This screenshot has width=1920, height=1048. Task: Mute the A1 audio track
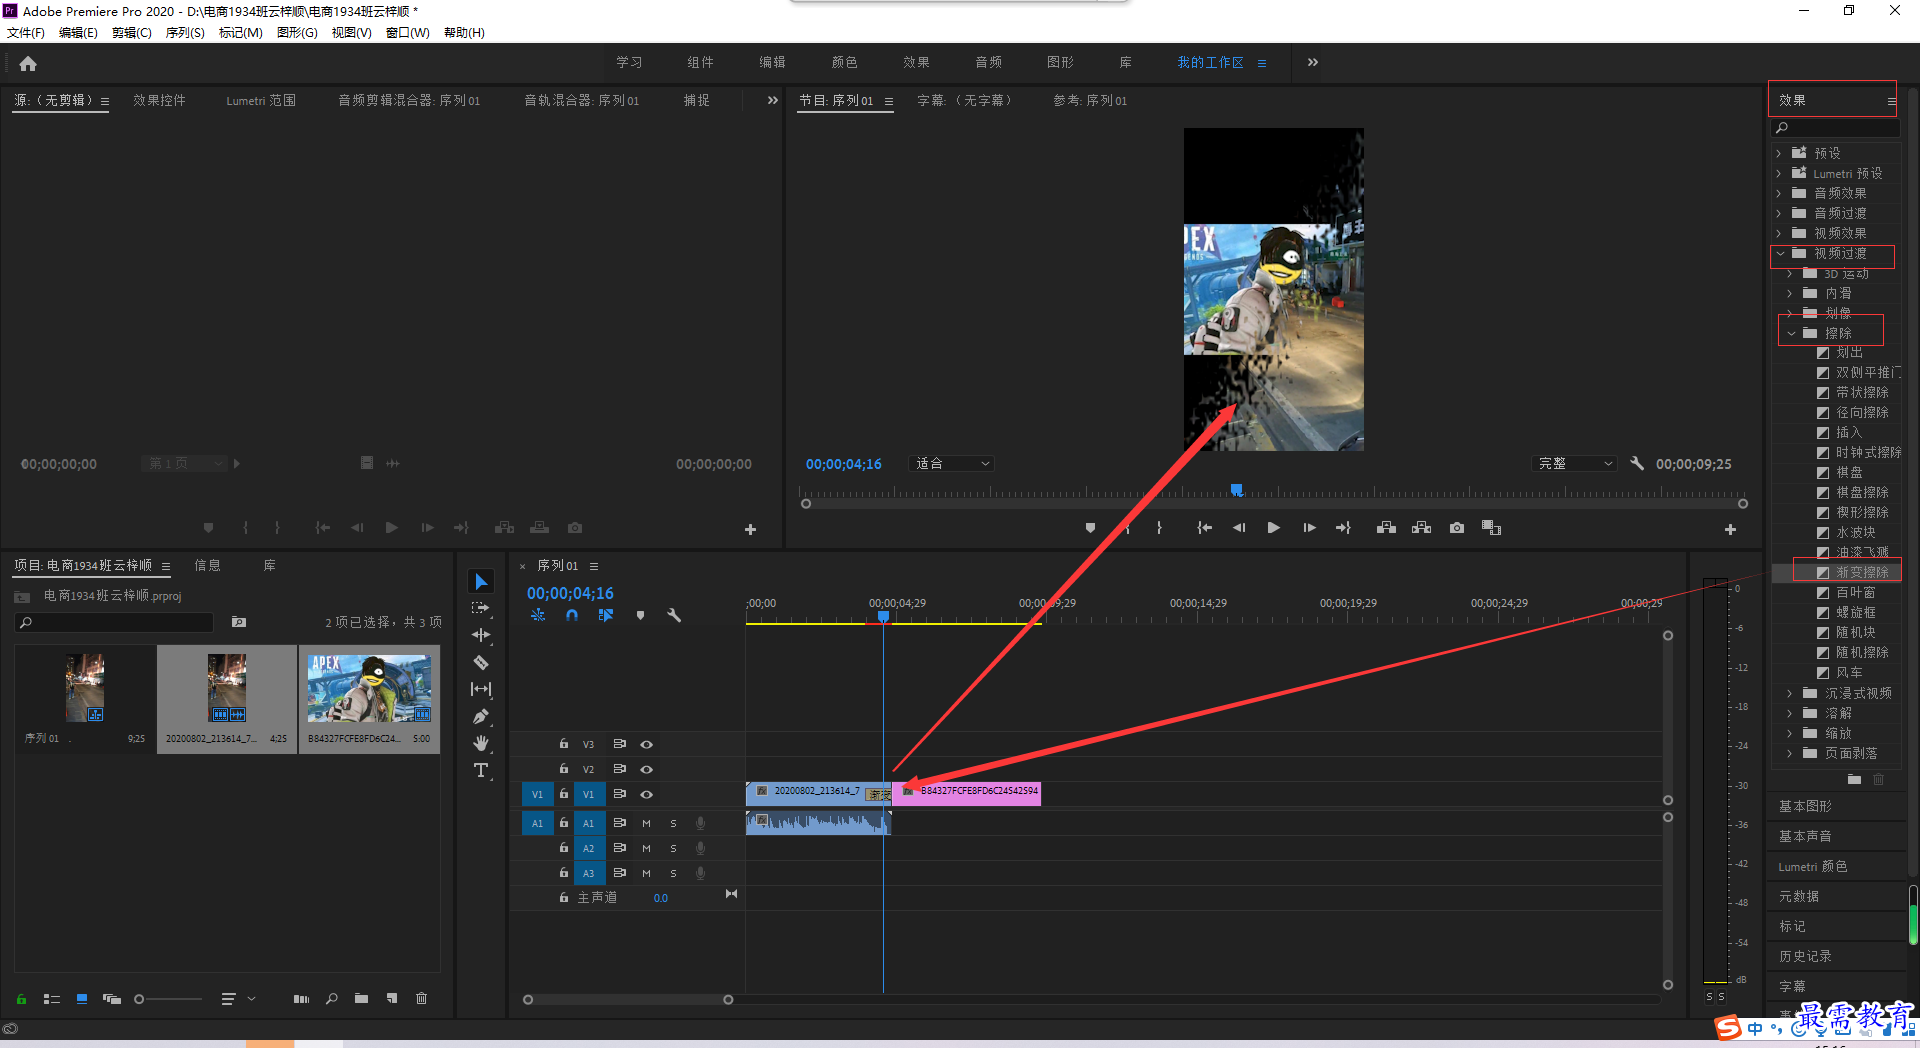click(646, 823)
